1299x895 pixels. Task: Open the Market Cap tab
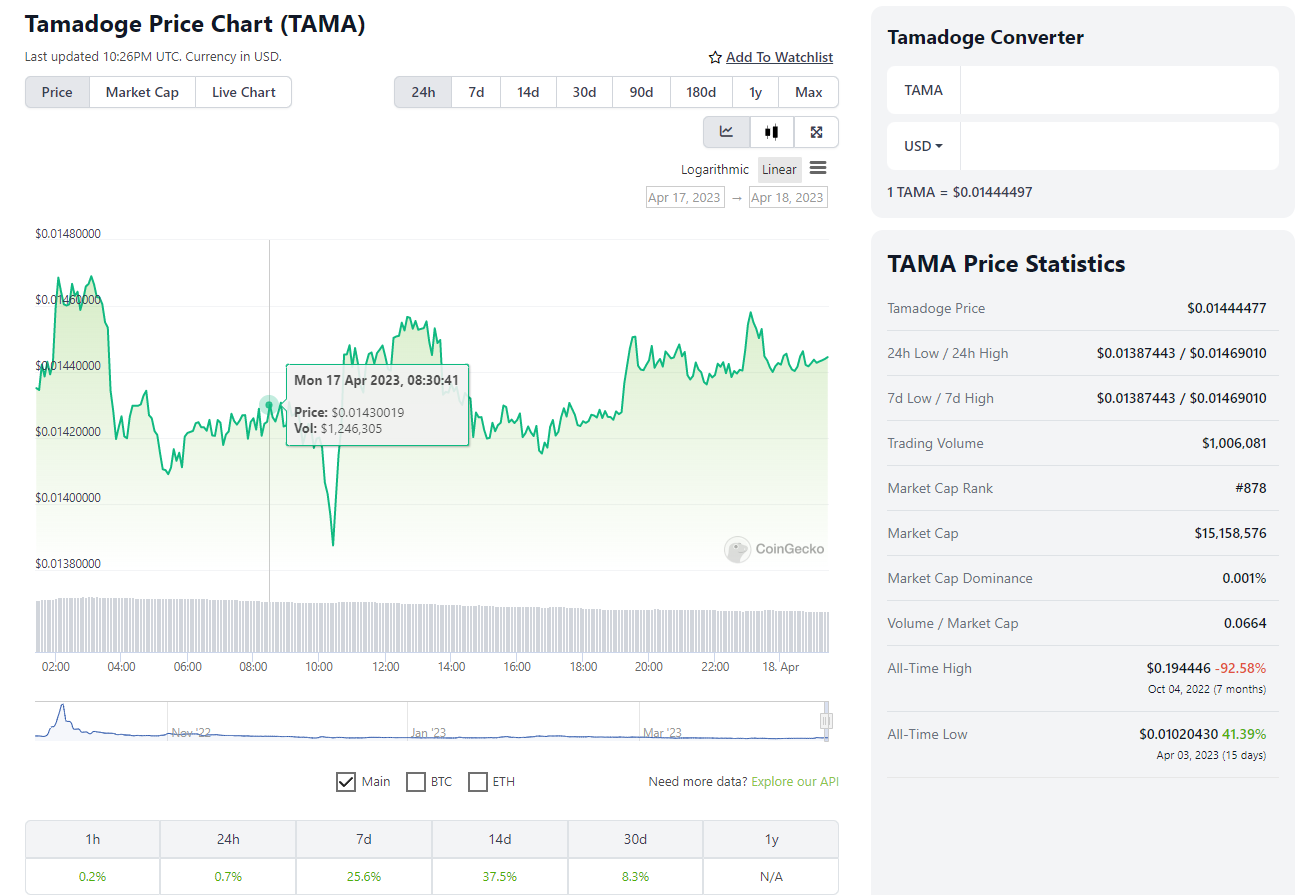click(142, 92)
